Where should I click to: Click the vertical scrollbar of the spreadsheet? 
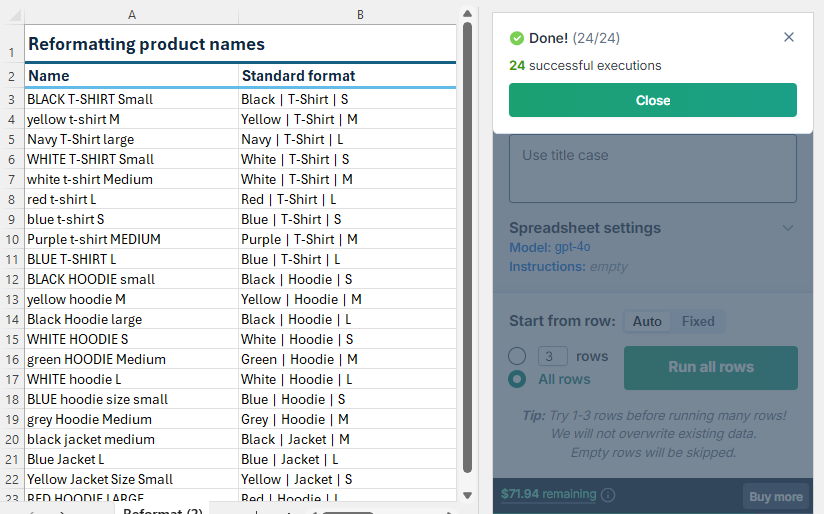pyautogui.click(x=466, y=250)
